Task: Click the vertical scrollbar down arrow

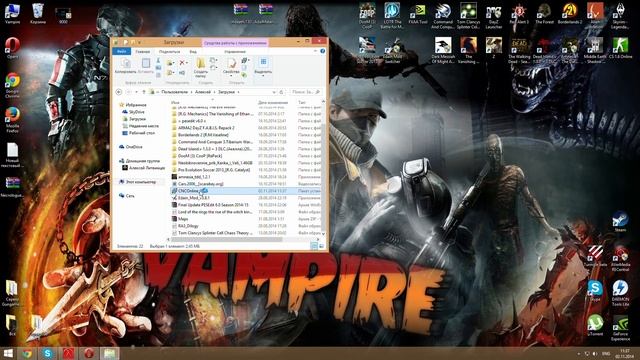Action: tap(323, 234)
